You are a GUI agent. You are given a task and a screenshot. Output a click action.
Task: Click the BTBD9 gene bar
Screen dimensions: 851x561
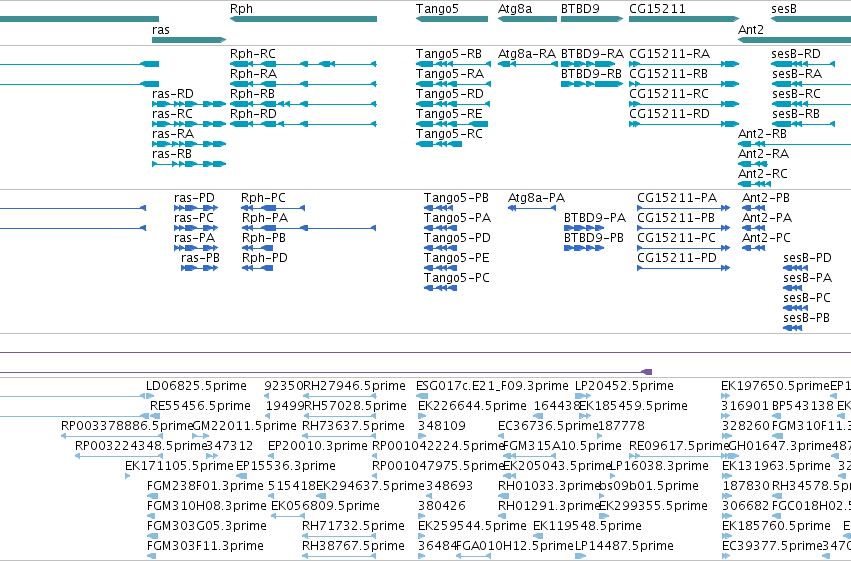pyautogui.click(x=592, y=19)
